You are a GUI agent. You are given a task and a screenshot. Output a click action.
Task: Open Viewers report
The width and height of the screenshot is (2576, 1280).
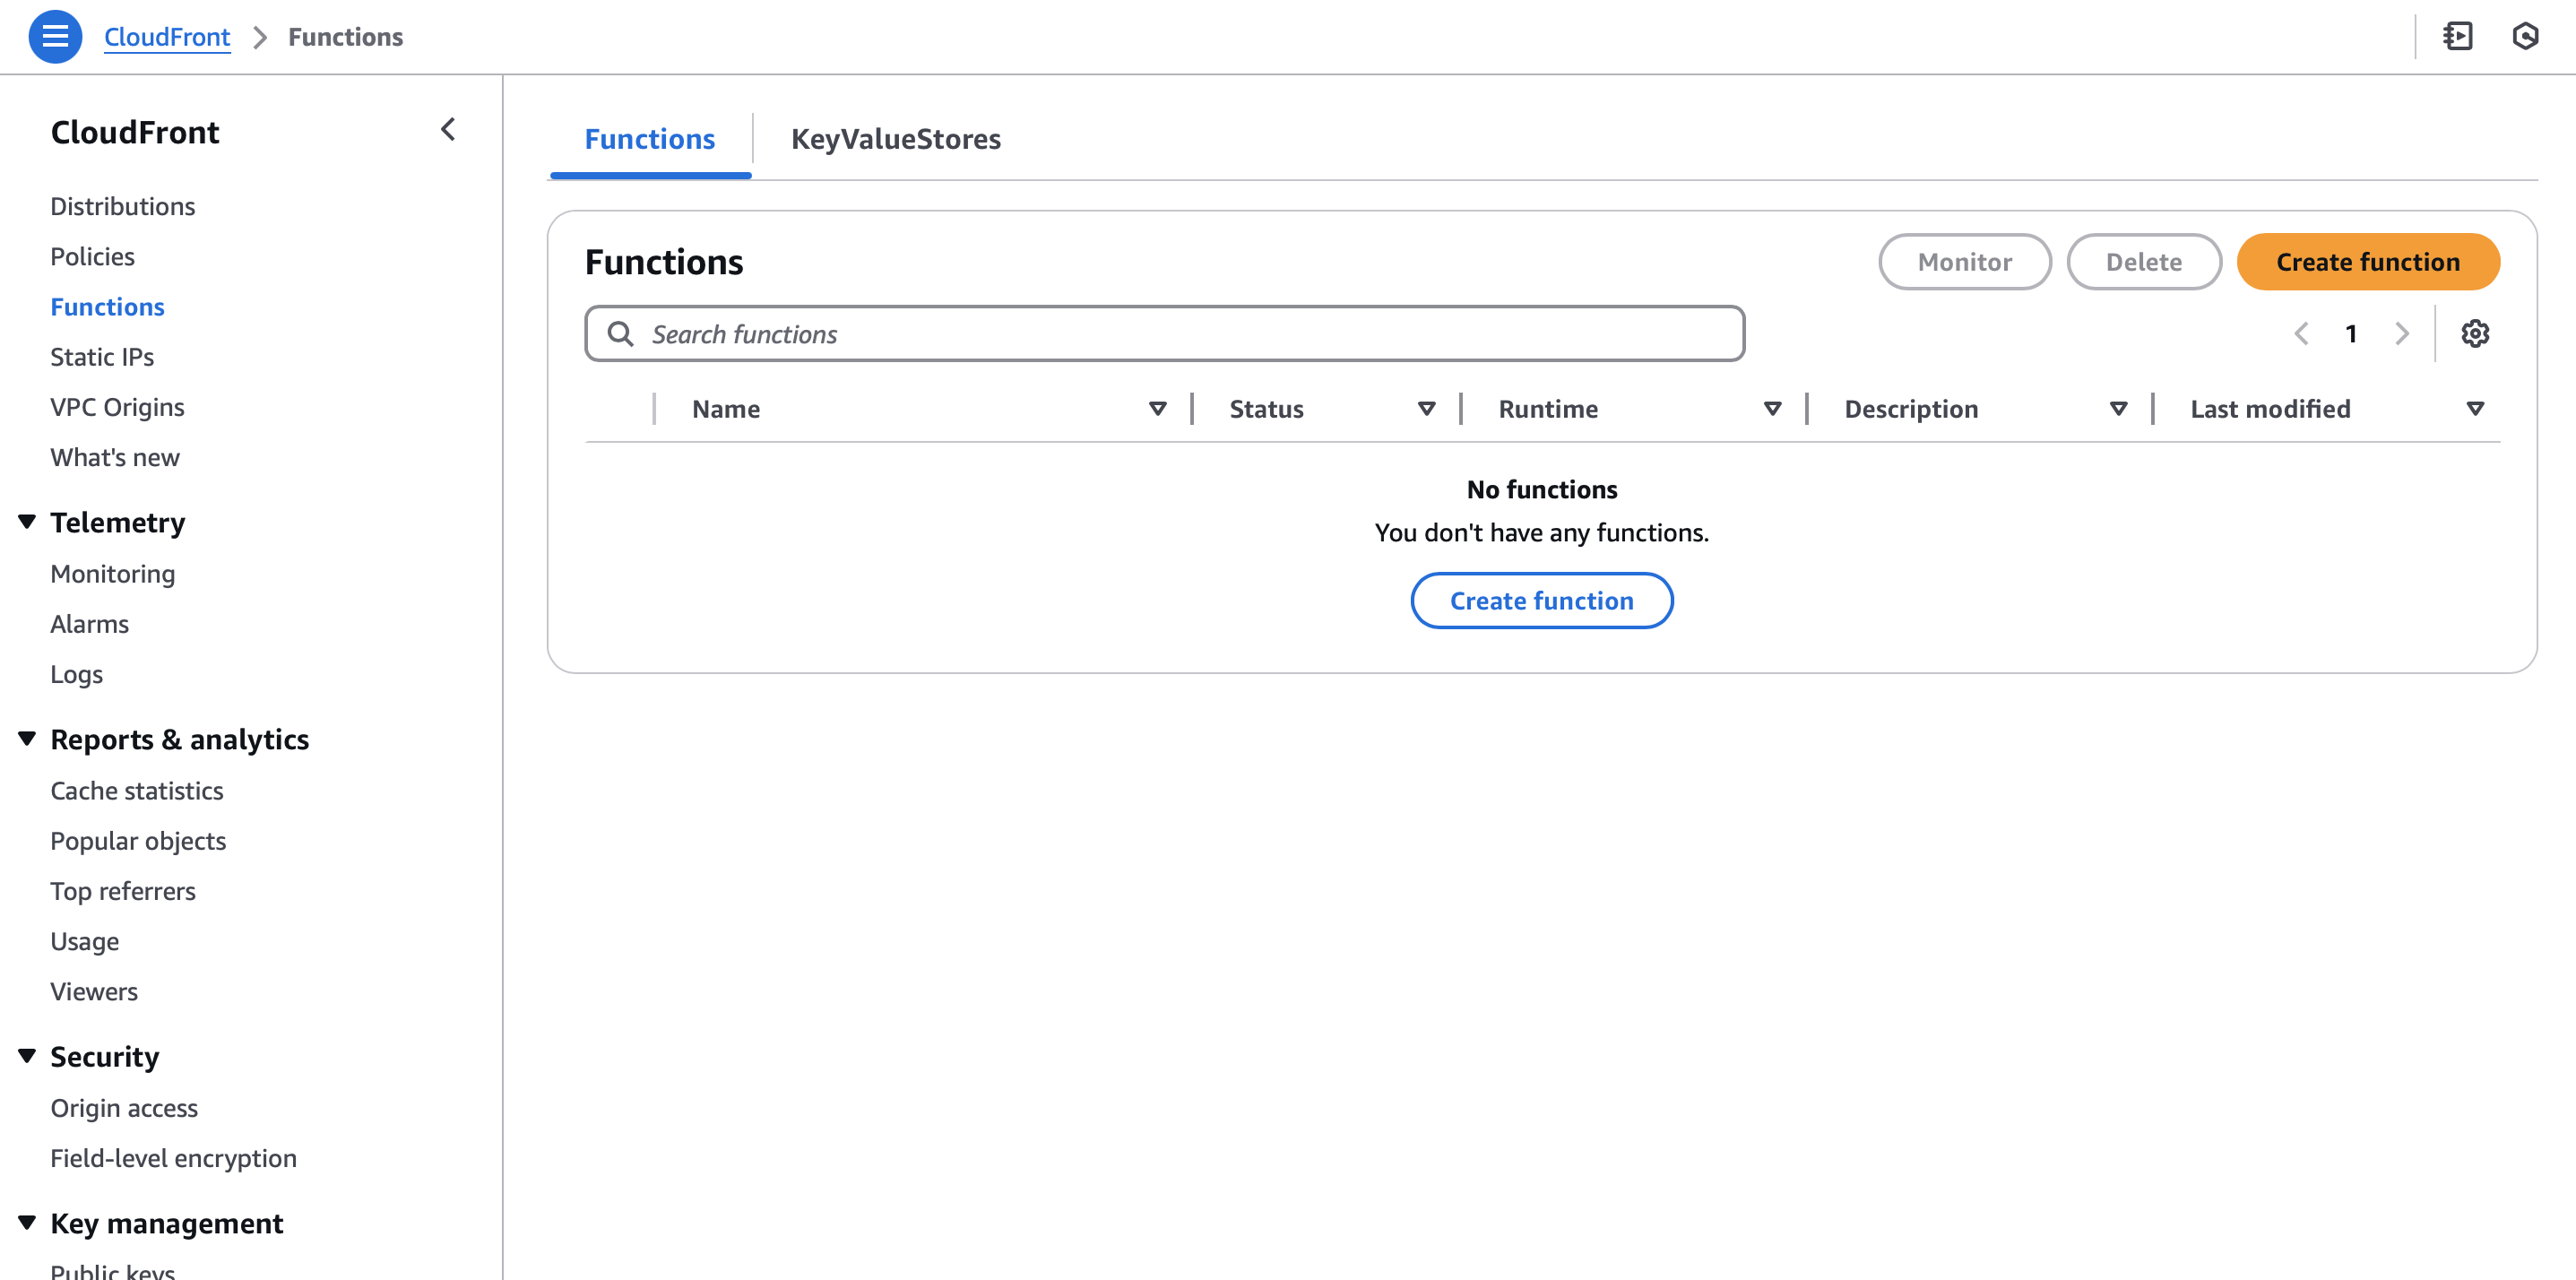[x=94, y=991]
